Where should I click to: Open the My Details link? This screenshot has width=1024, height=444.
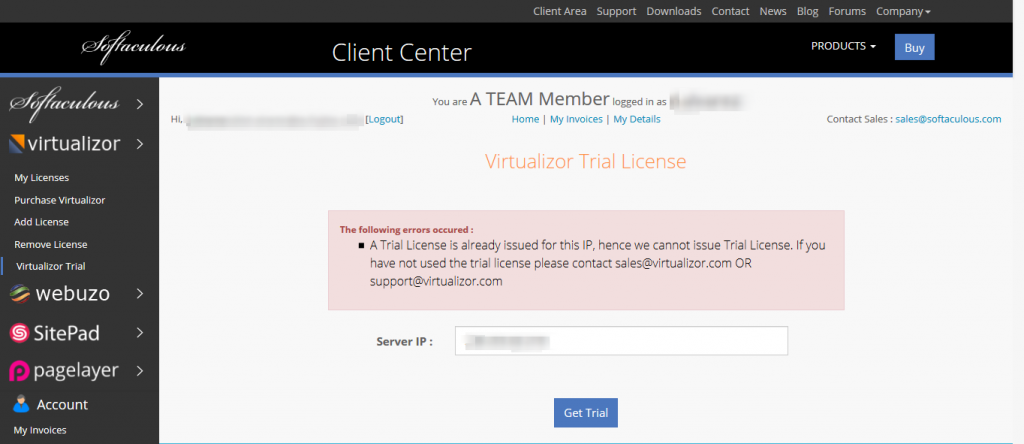click(637, 119)
